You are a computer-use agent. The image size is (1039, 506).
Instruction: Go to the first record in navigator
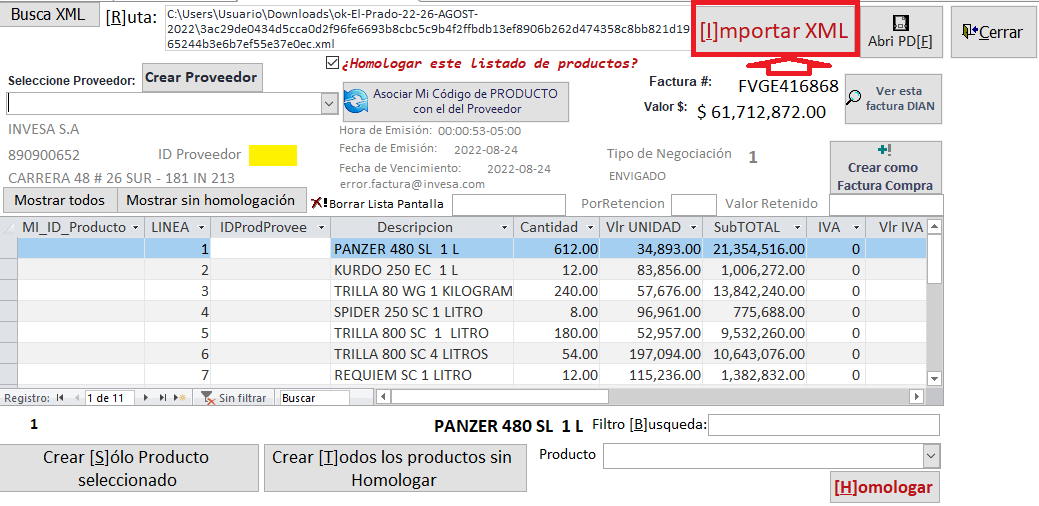pyautogui.click(x=61, y=398)
